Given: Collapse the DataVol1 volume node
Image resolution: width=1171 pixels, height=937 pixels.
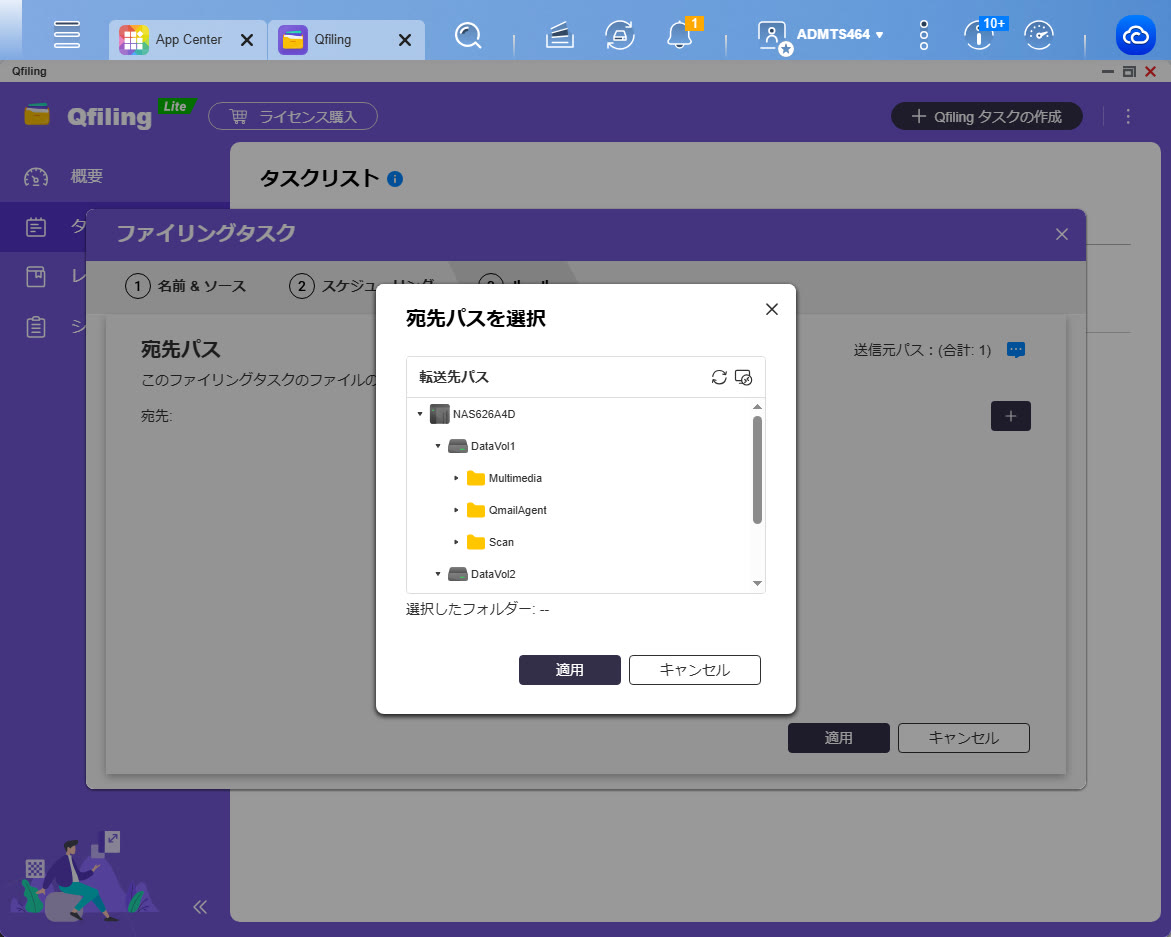Looking at the screenshot, I should pos(438,446).
